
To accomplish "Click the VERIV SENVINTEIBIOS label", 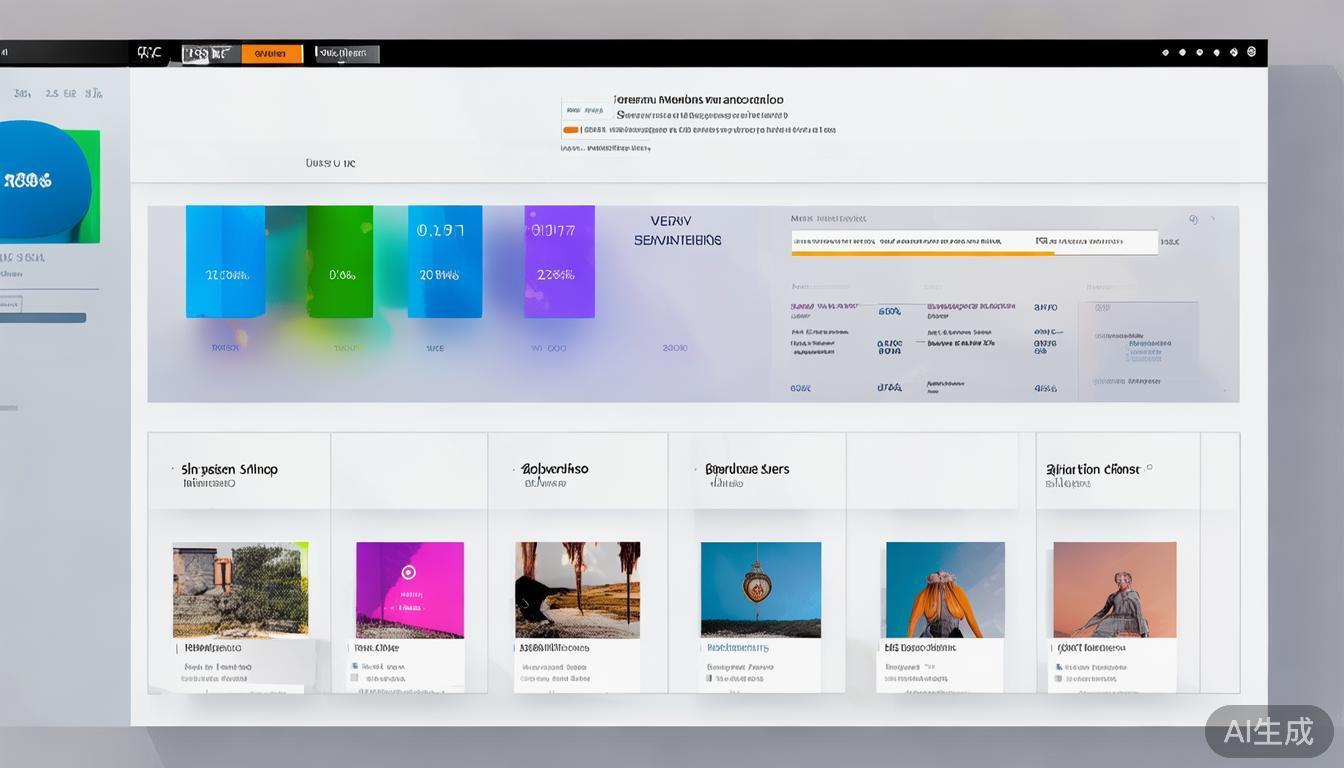I will (x=677, y=231).
